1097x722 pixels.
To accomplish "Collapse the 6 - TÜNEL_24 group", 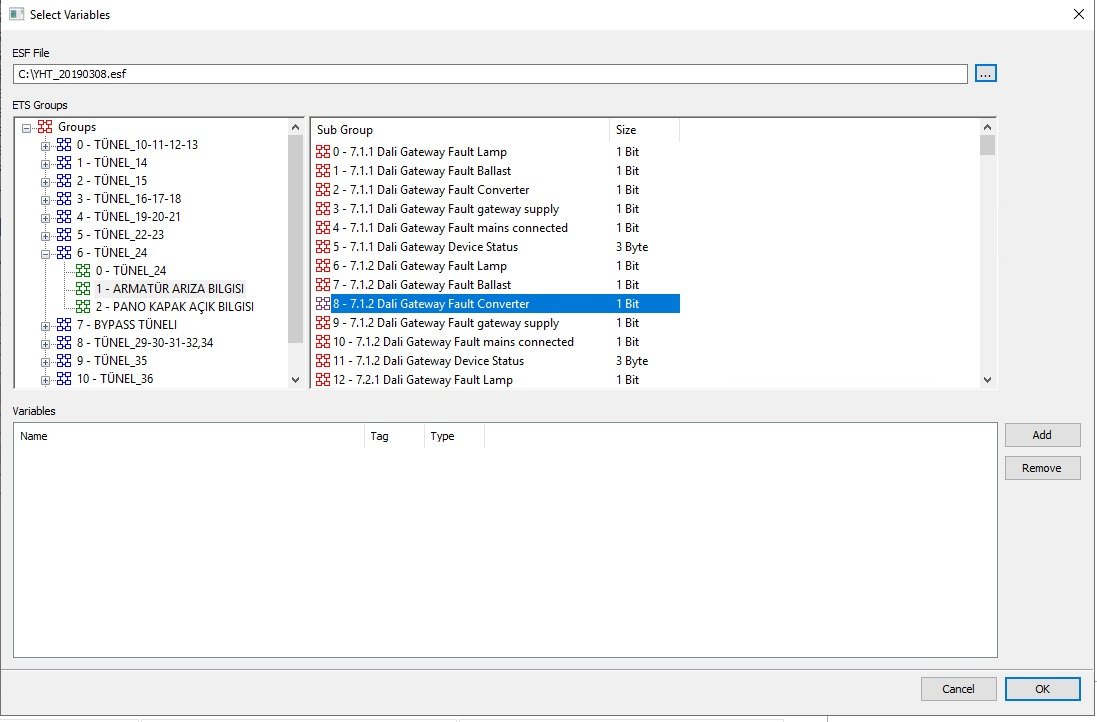I will pyautogui.click(x=45, y=253).
